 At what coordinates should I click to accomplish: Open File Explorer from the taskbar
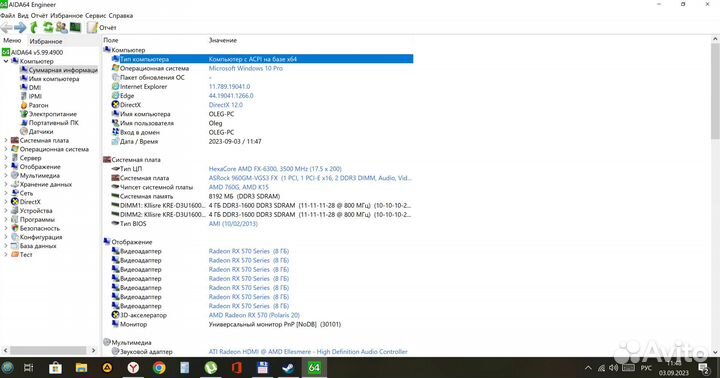[81, 368]
